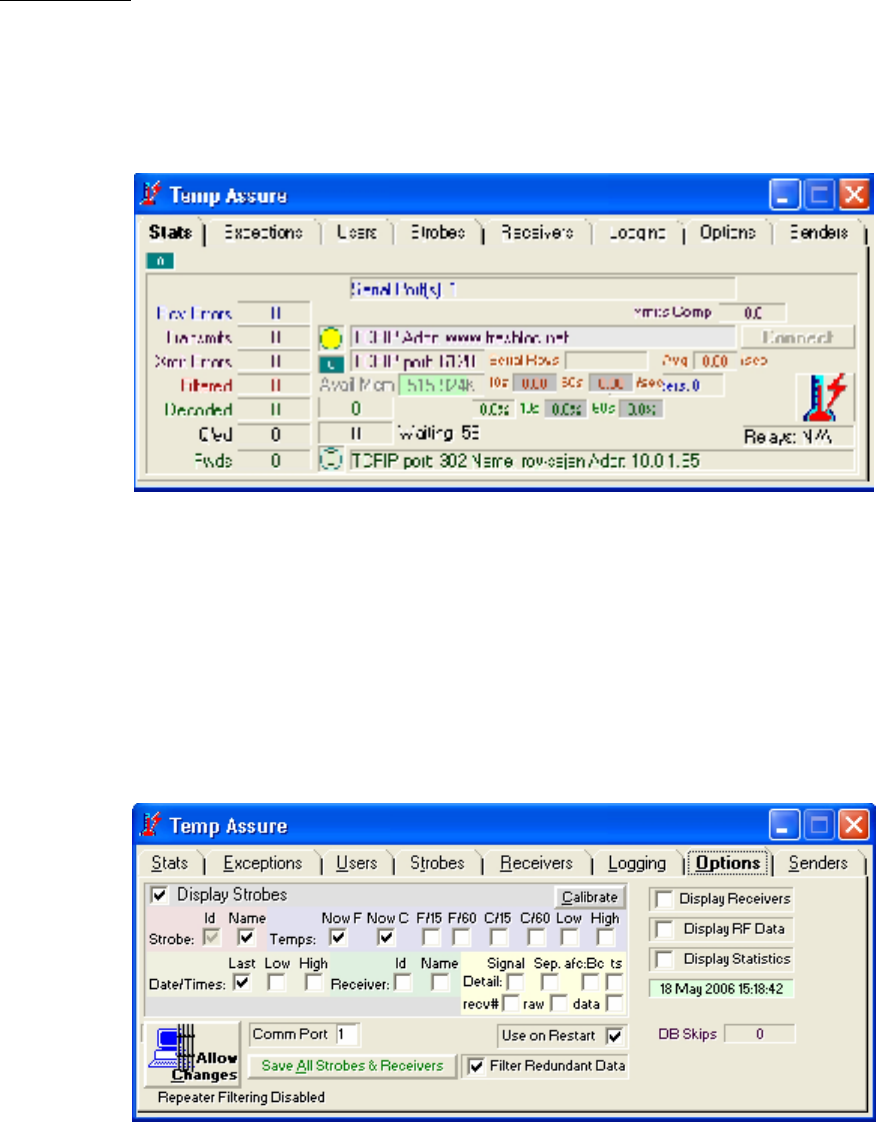Open the Strobes tab in the Stats window
The image size is (876, 1122).
(x=437, y=233)
